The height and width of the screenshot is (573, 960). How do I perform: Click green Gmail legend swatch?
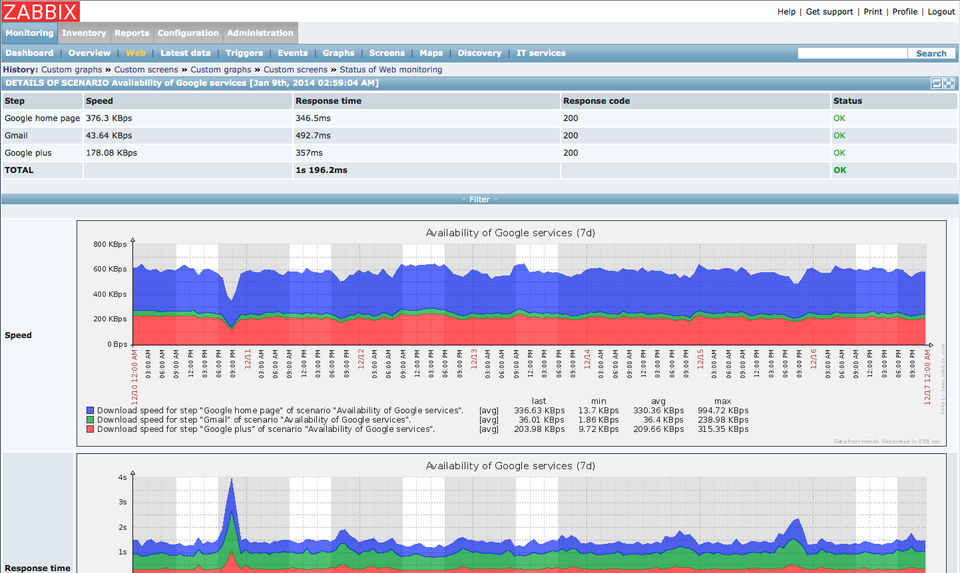point(91,420)
